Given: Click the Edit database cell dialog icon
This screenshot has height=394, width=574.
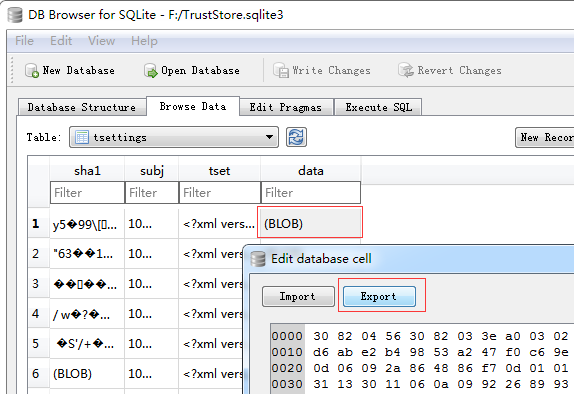Looking at the screenshot, I should tap(258, 259).
